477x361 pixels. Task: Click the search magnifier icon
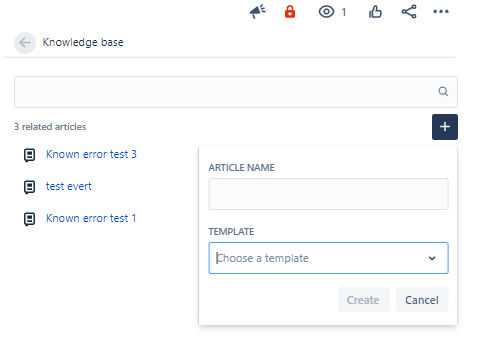(x=443, y=91)
